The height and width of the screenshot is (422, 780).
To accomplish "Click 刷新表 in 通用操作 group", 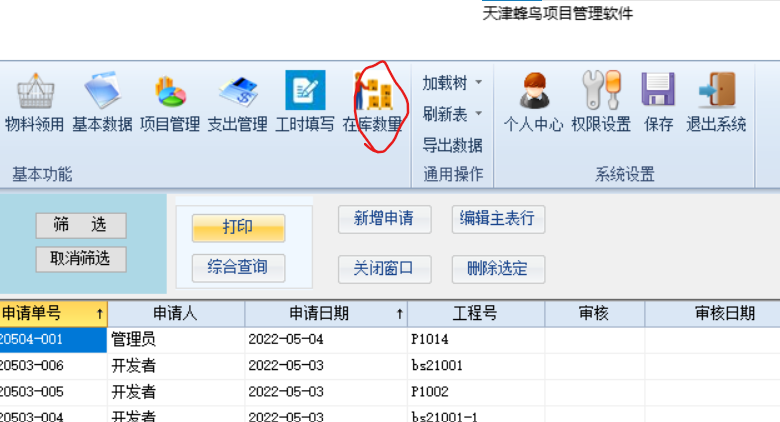I will [445, 114].
